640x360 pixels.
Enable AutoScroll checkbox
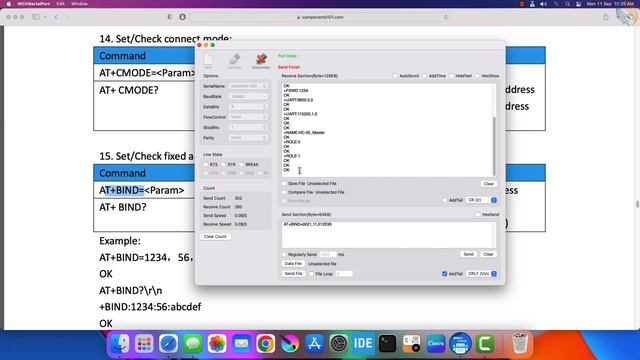[x=395, y=76]
